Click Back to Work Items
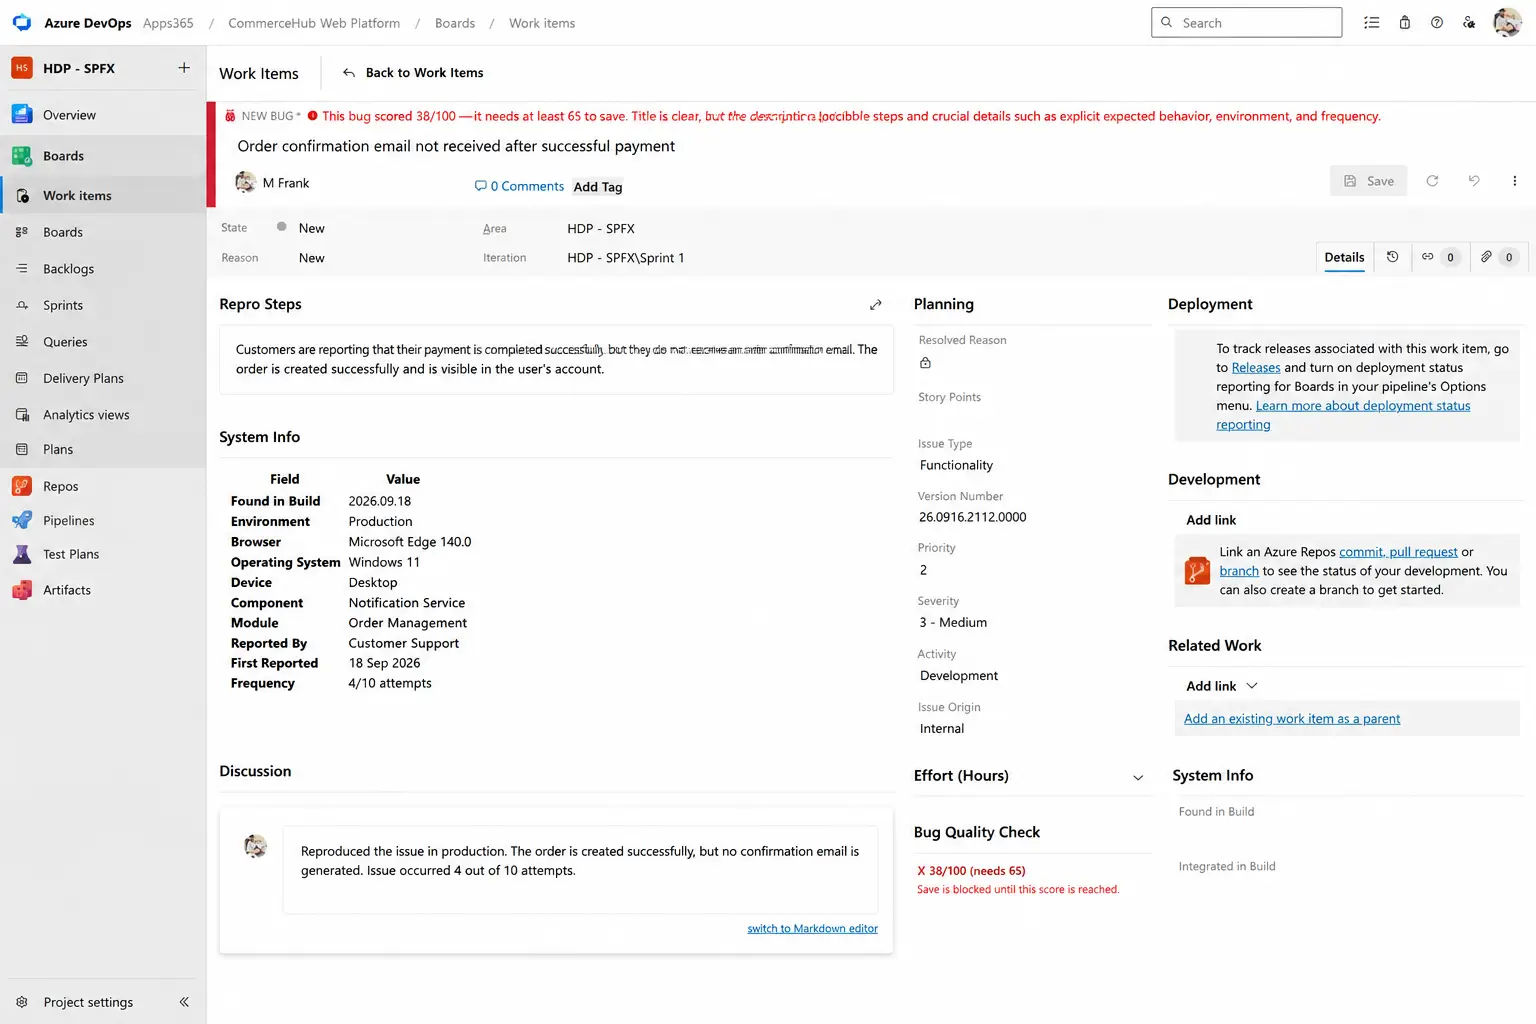Image resolution: width=1536 pixels, height=1024 pixels. [x=413, y=73]
